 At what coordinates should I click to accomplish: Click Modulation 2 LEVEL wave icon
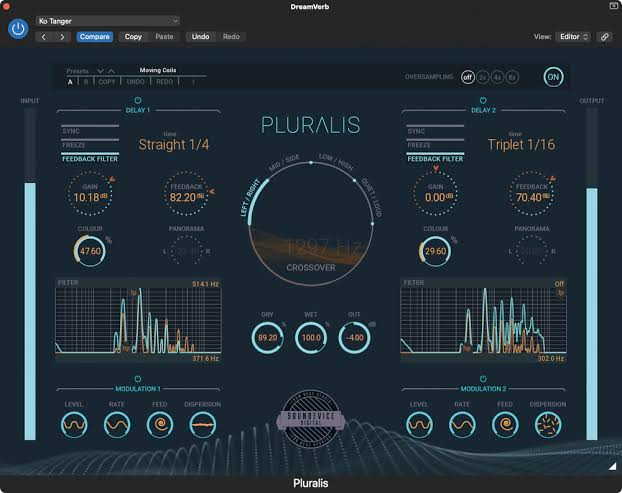coord(419,425)
